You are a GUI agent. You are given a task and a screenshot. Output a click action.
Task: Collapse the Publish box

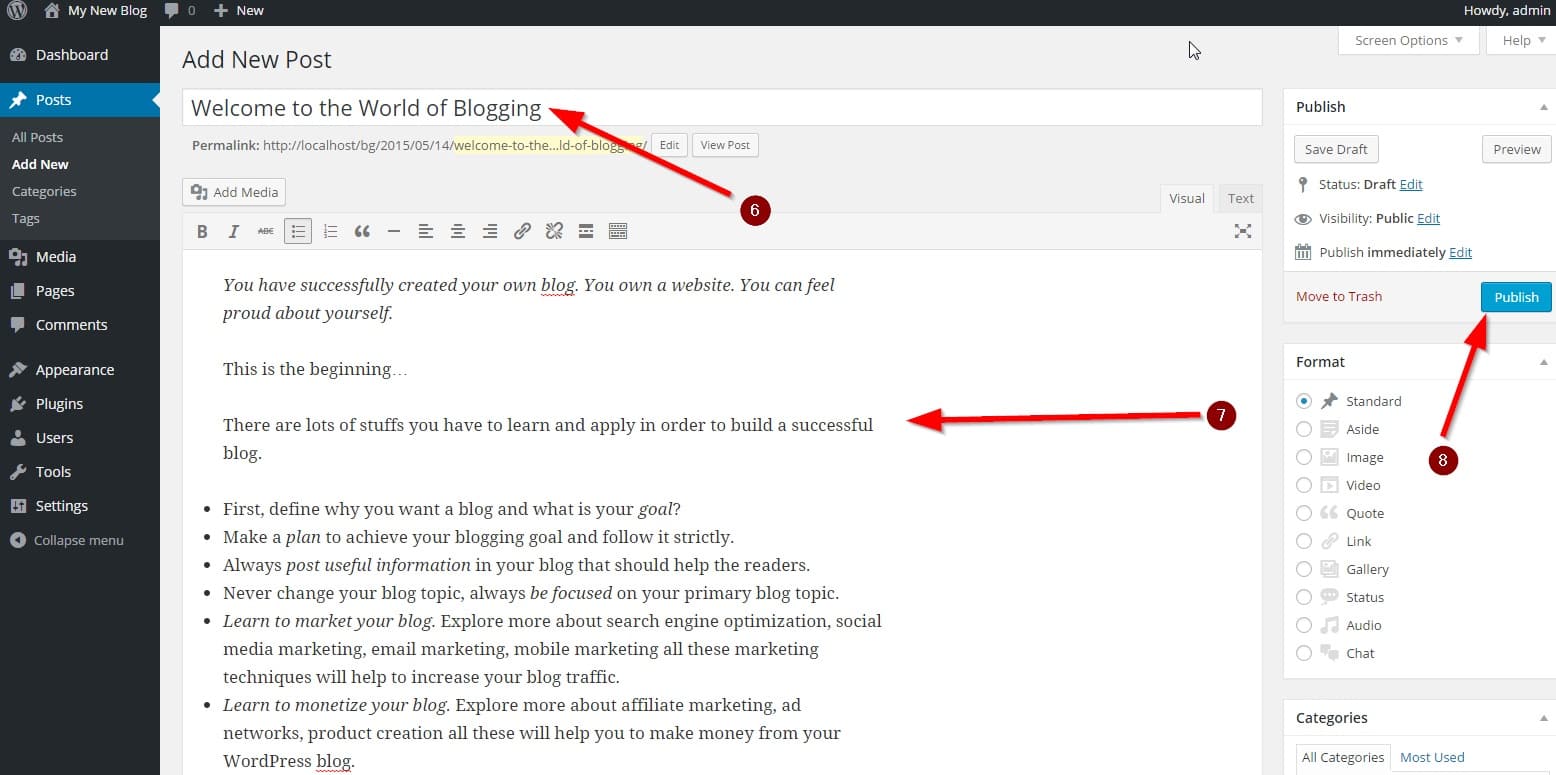(x=1543, y=107)
